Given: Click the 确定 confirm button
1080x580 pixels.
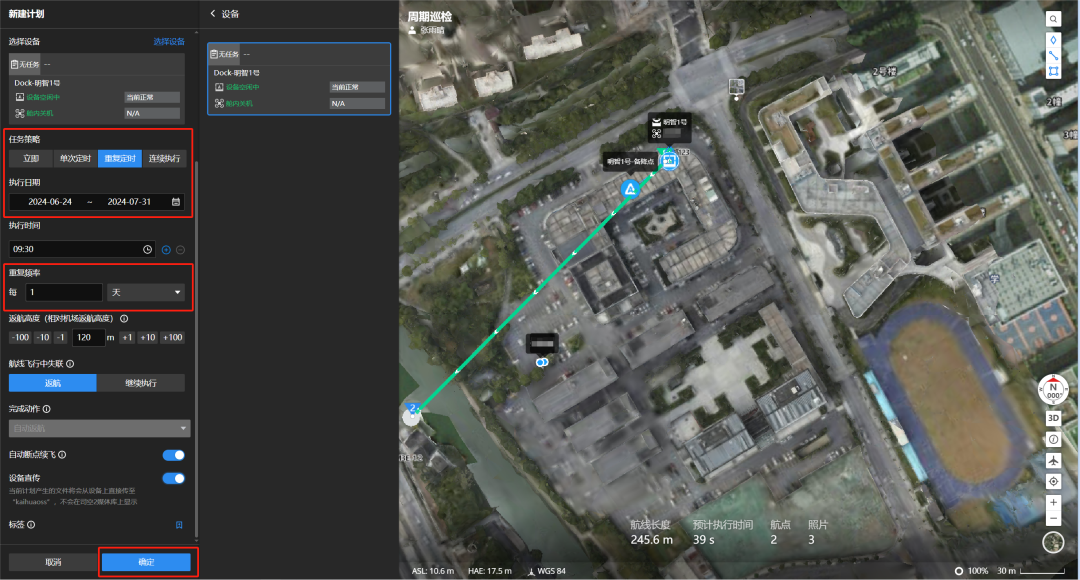Looking at the screenshot, I should (x=146, y=562).
